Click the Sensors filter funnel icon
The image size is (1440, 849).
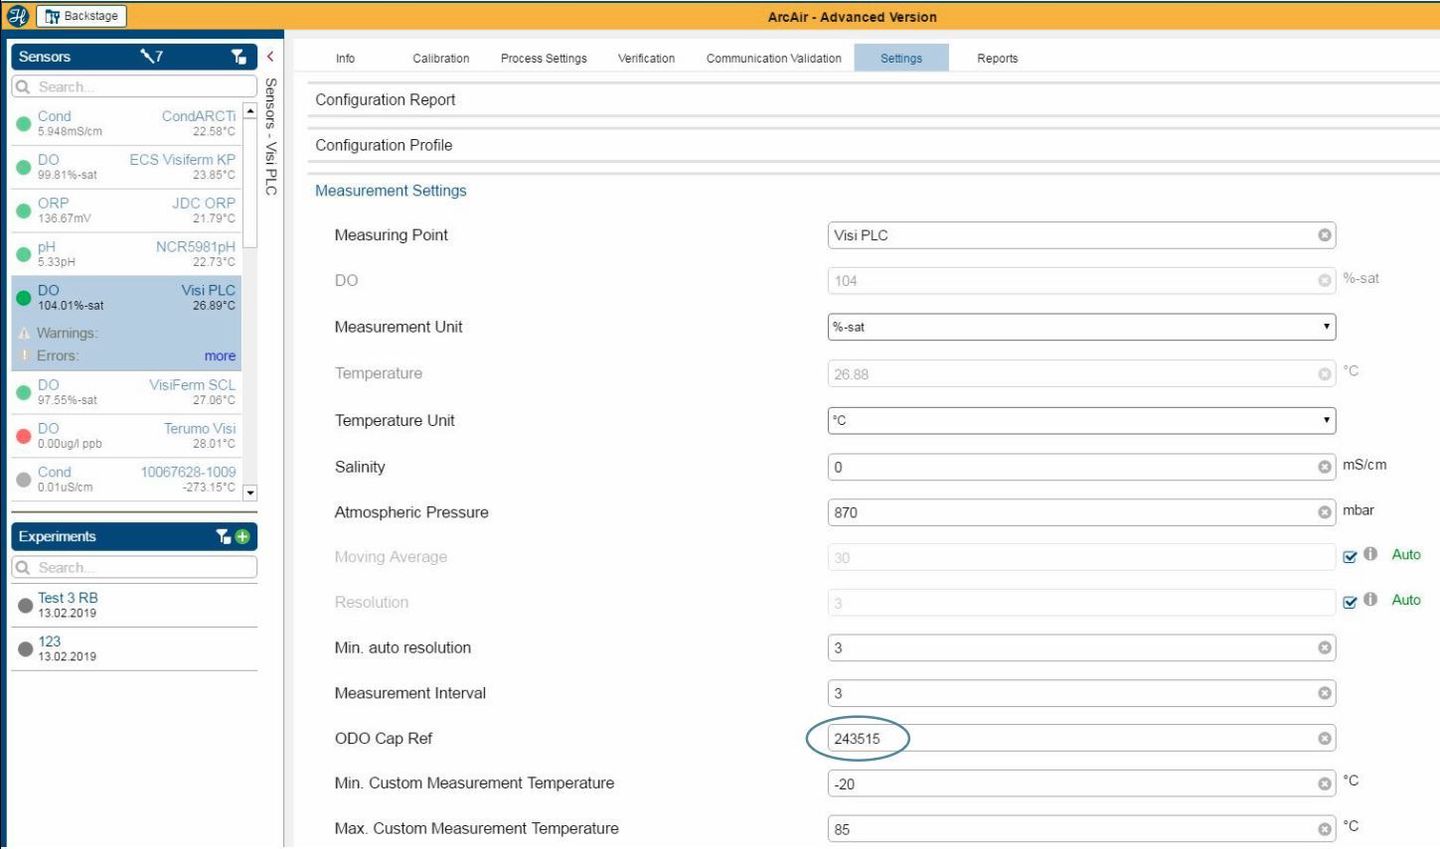click(238, 57)
